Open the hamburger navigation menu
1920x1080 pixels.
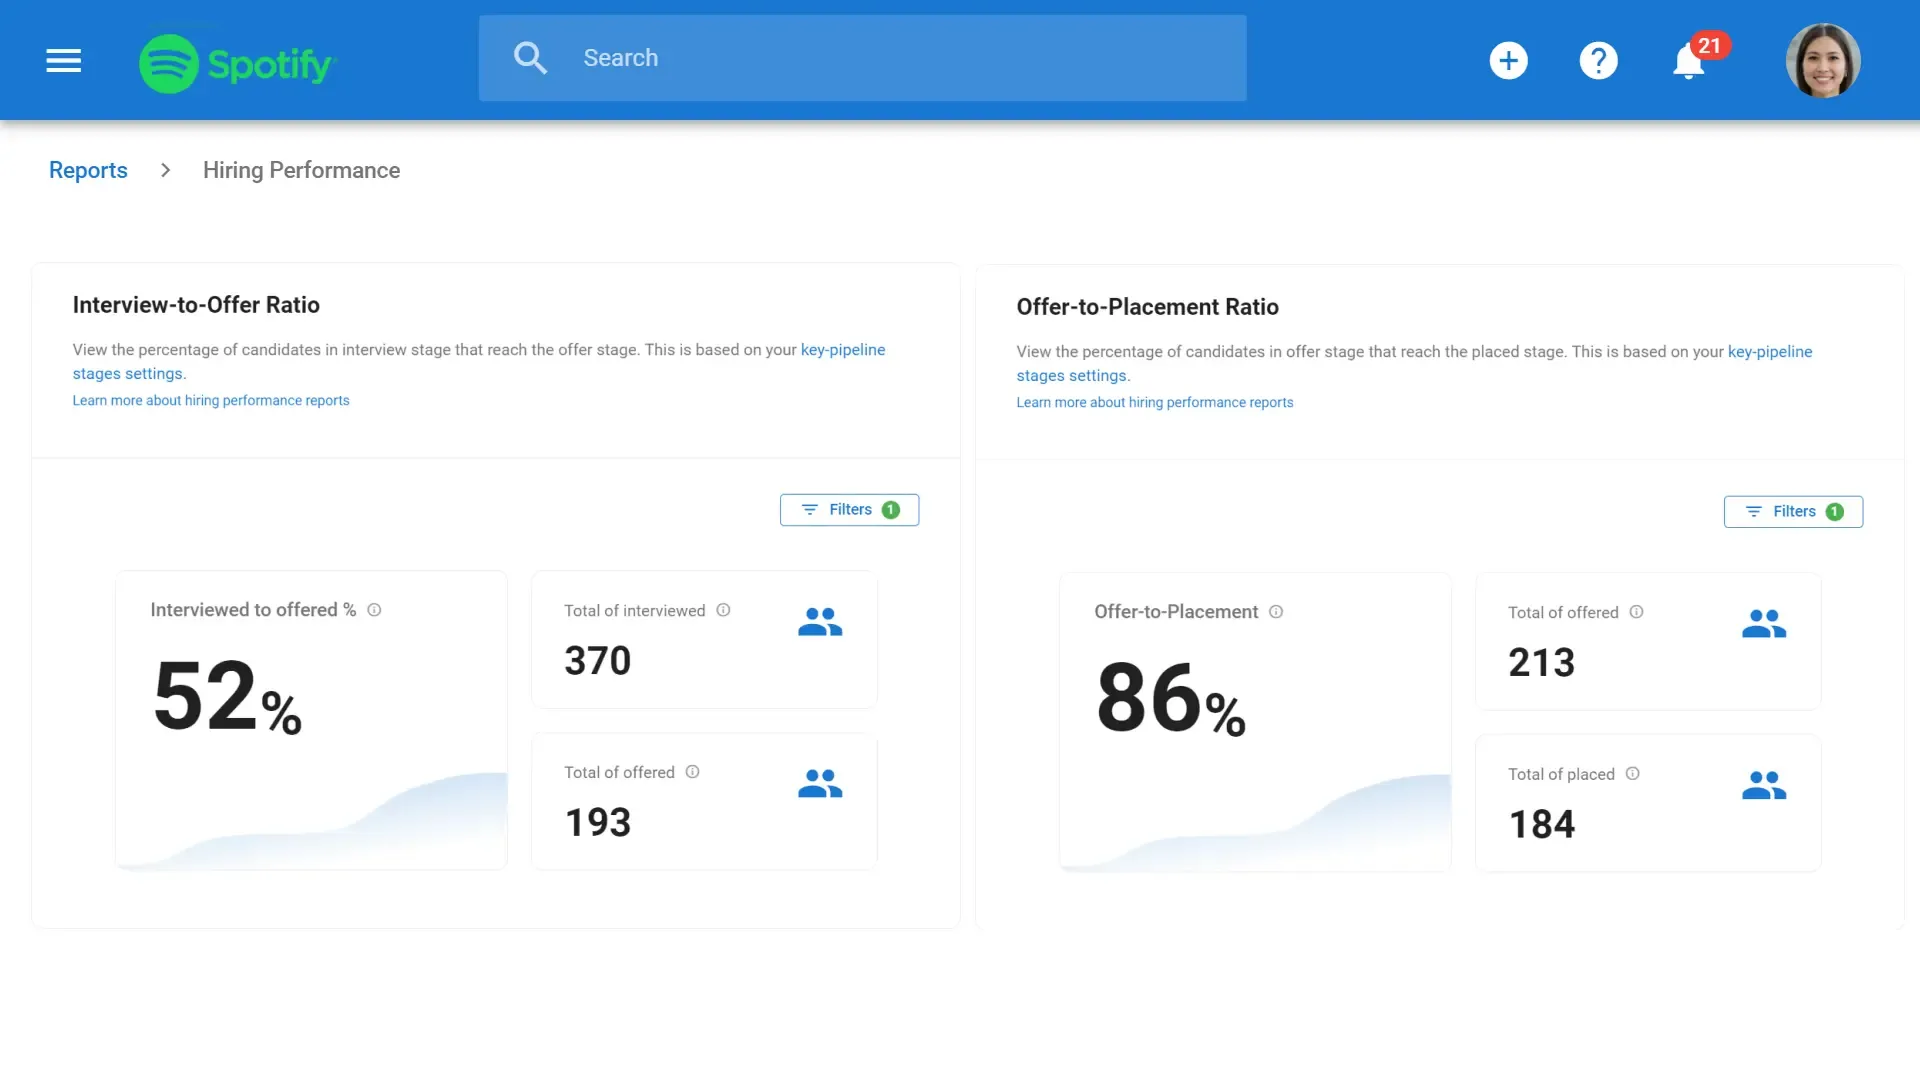(x=63, y=61)
